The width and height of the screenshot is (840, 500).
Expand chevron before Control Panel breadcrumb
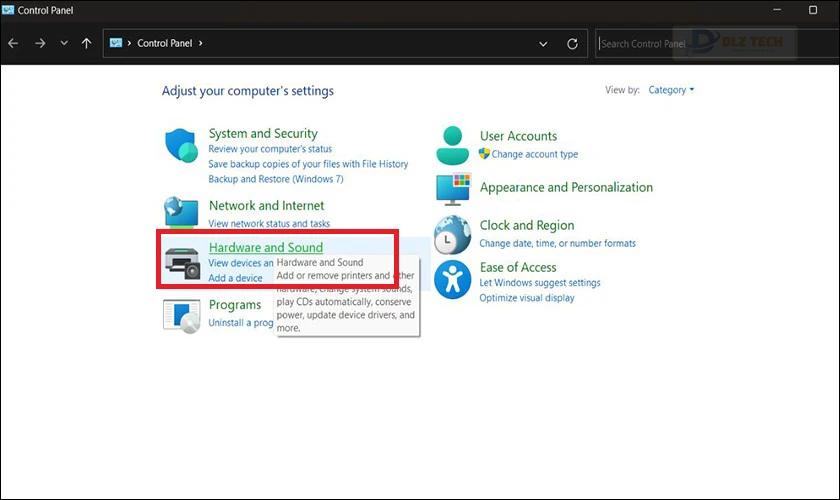click(x=129, y=43)
